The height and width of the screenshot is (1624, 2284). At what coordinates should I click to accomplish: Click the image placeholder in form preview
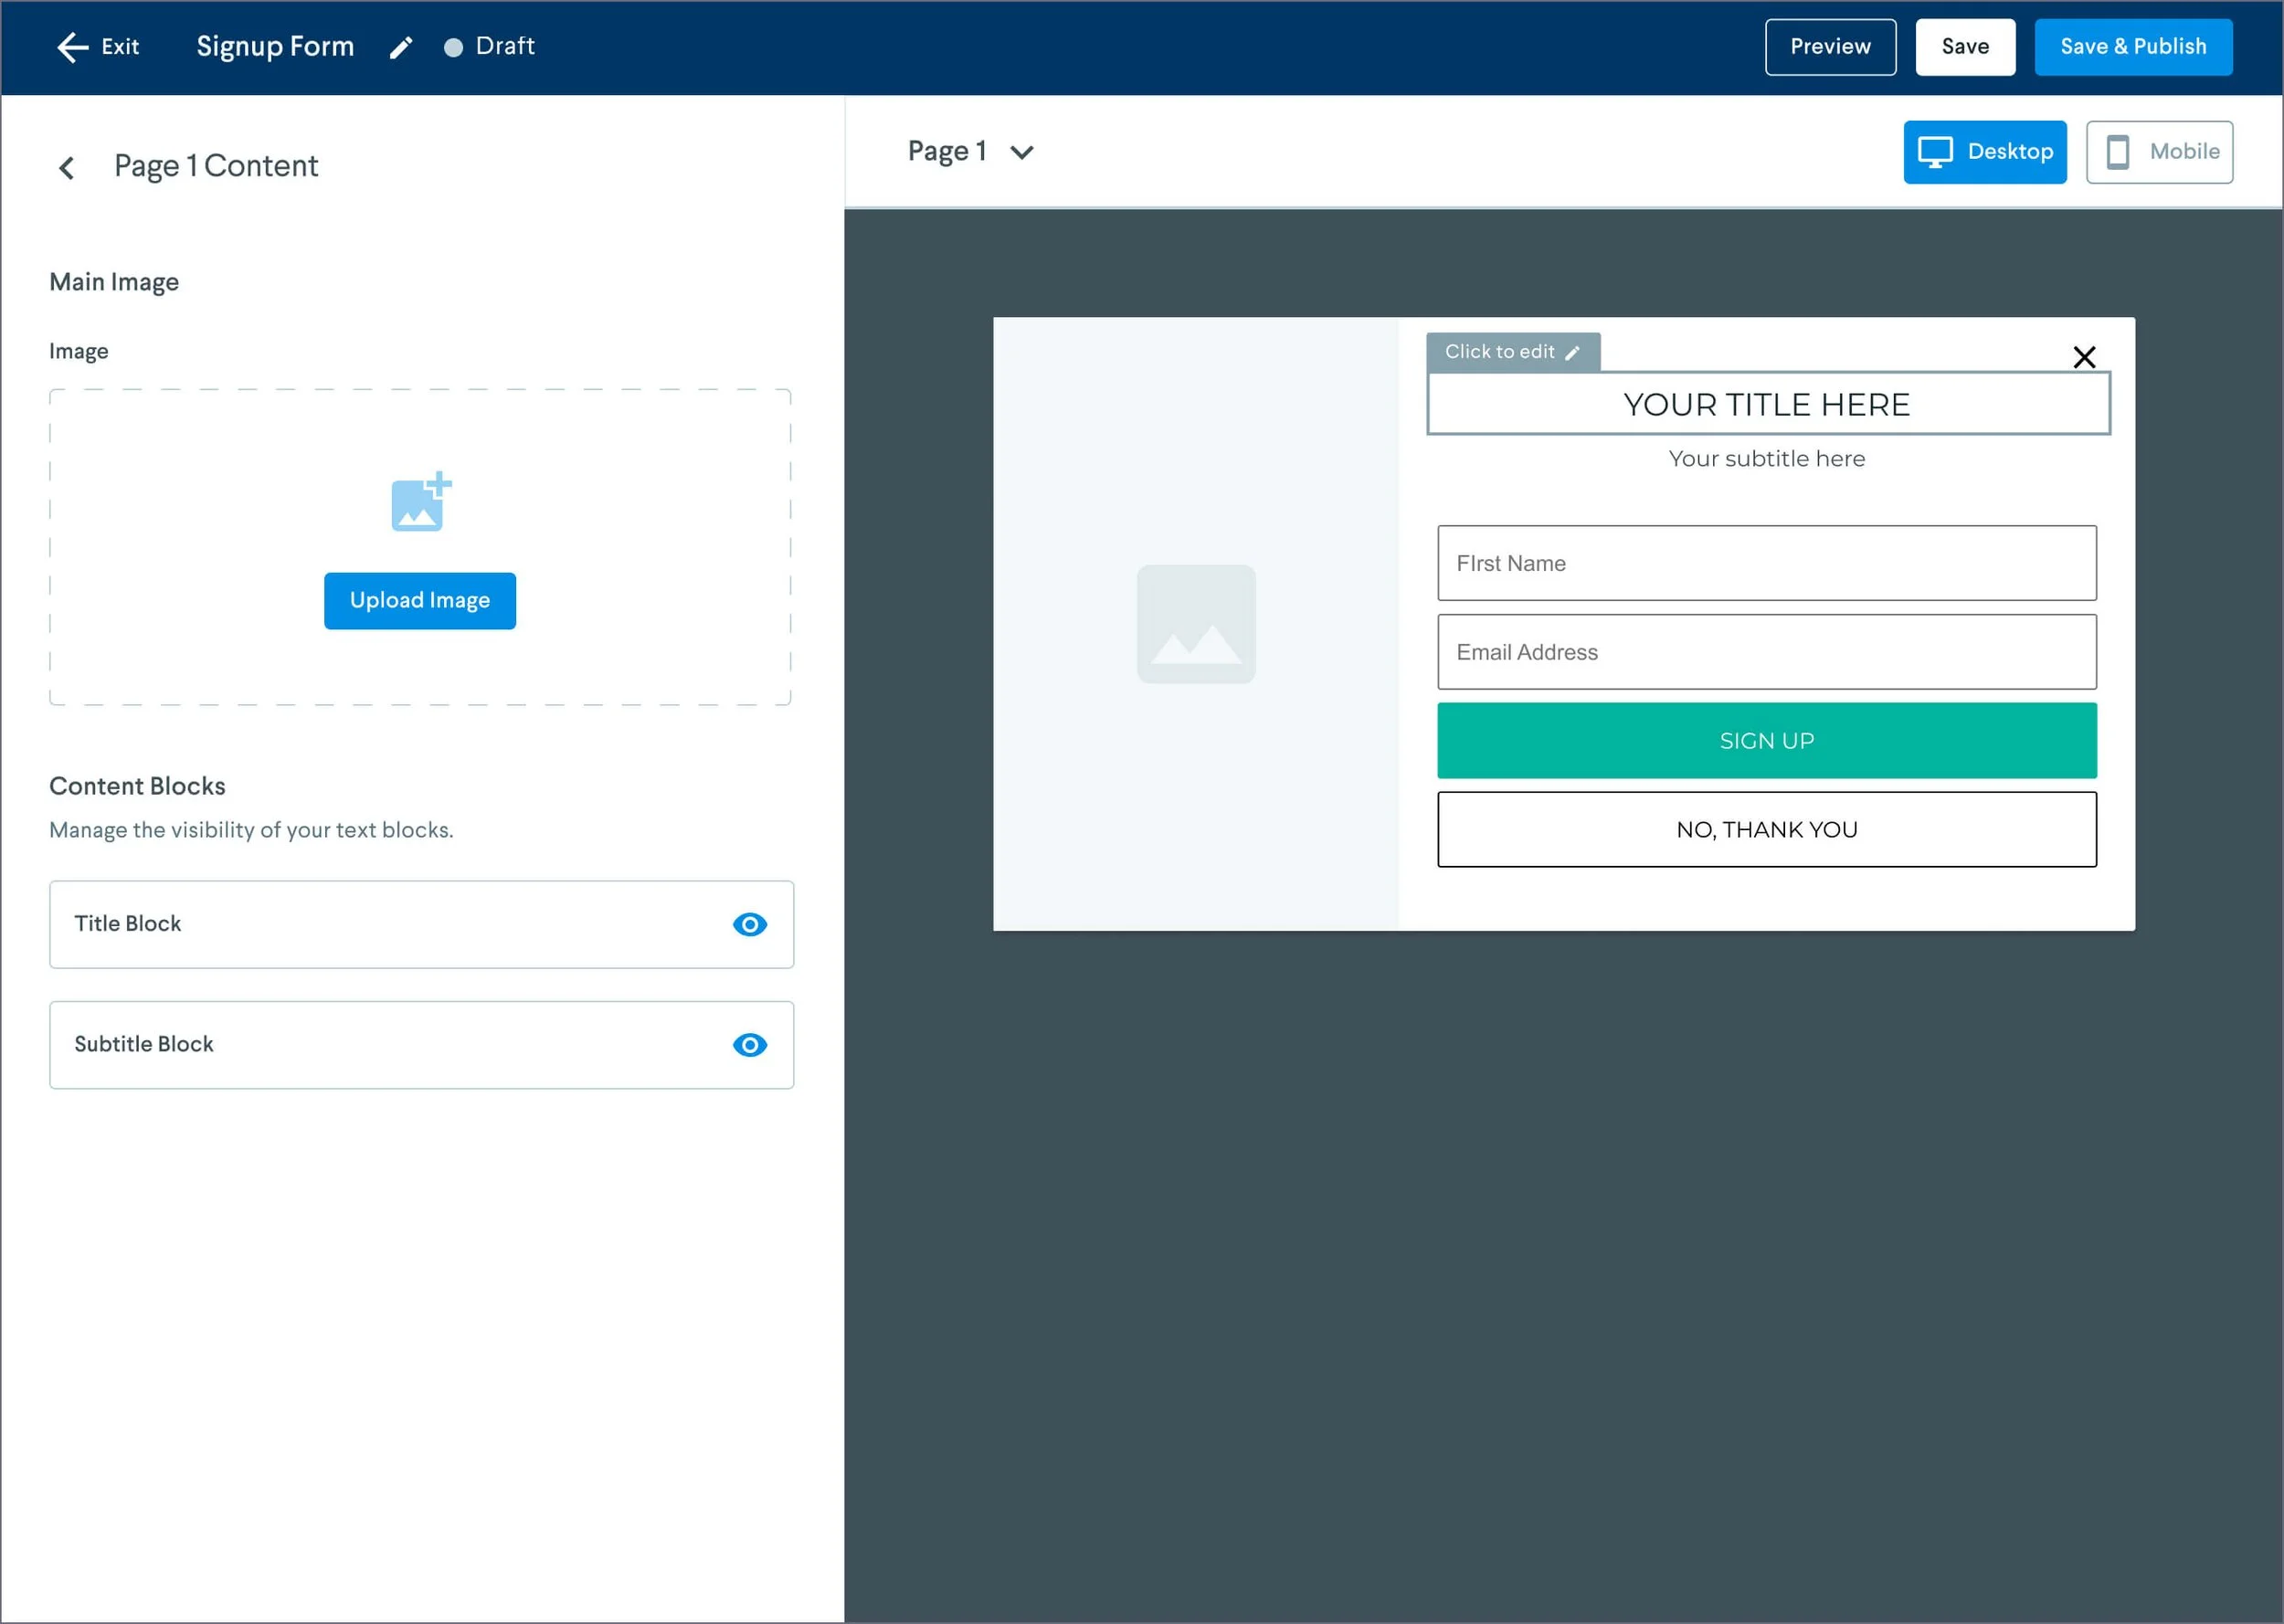pyautogui.click(x=1196, y=624)
